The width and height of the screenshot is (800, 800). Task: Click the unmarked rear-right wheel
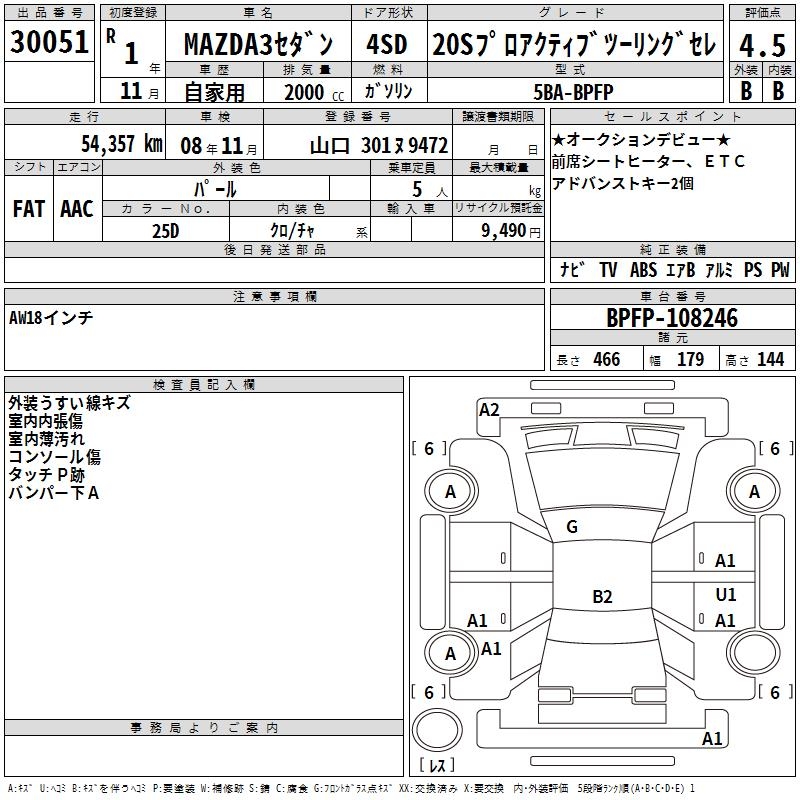coord(754,653)
